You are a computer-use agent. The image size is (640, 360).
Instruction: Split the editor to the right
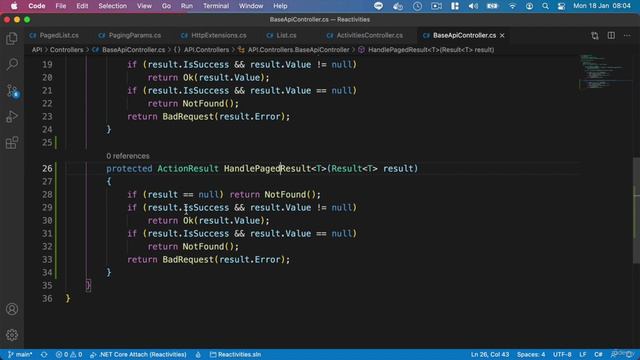tap(611, 36)
